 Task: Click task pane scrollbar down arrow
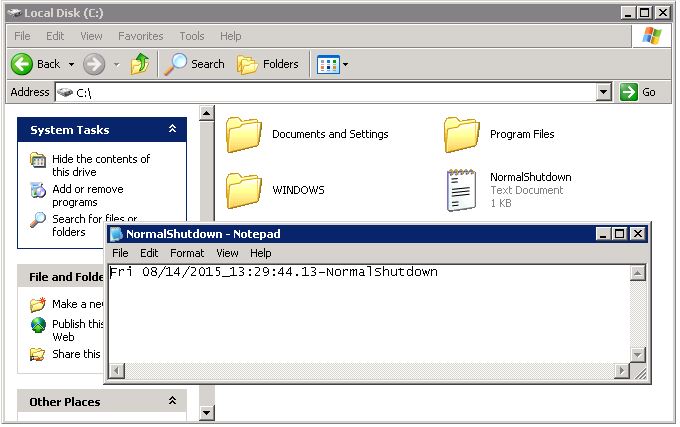(x=206, y=413)
